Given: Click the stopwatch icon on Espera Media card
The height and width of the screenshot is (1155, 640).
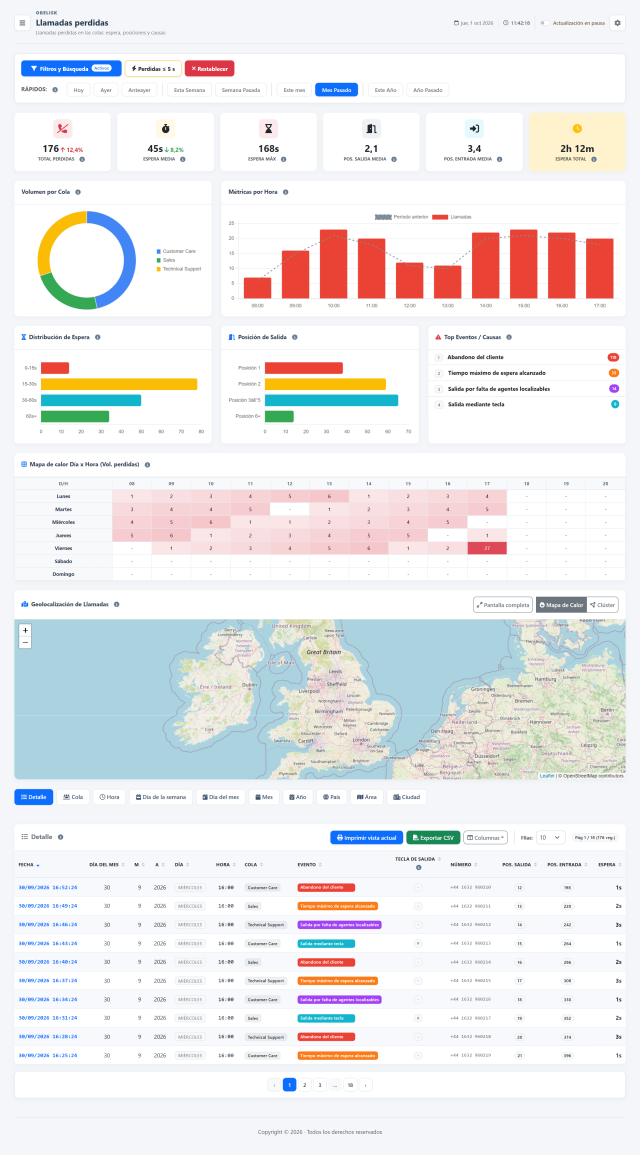Looking at the screenshot, I should point(166,128).
